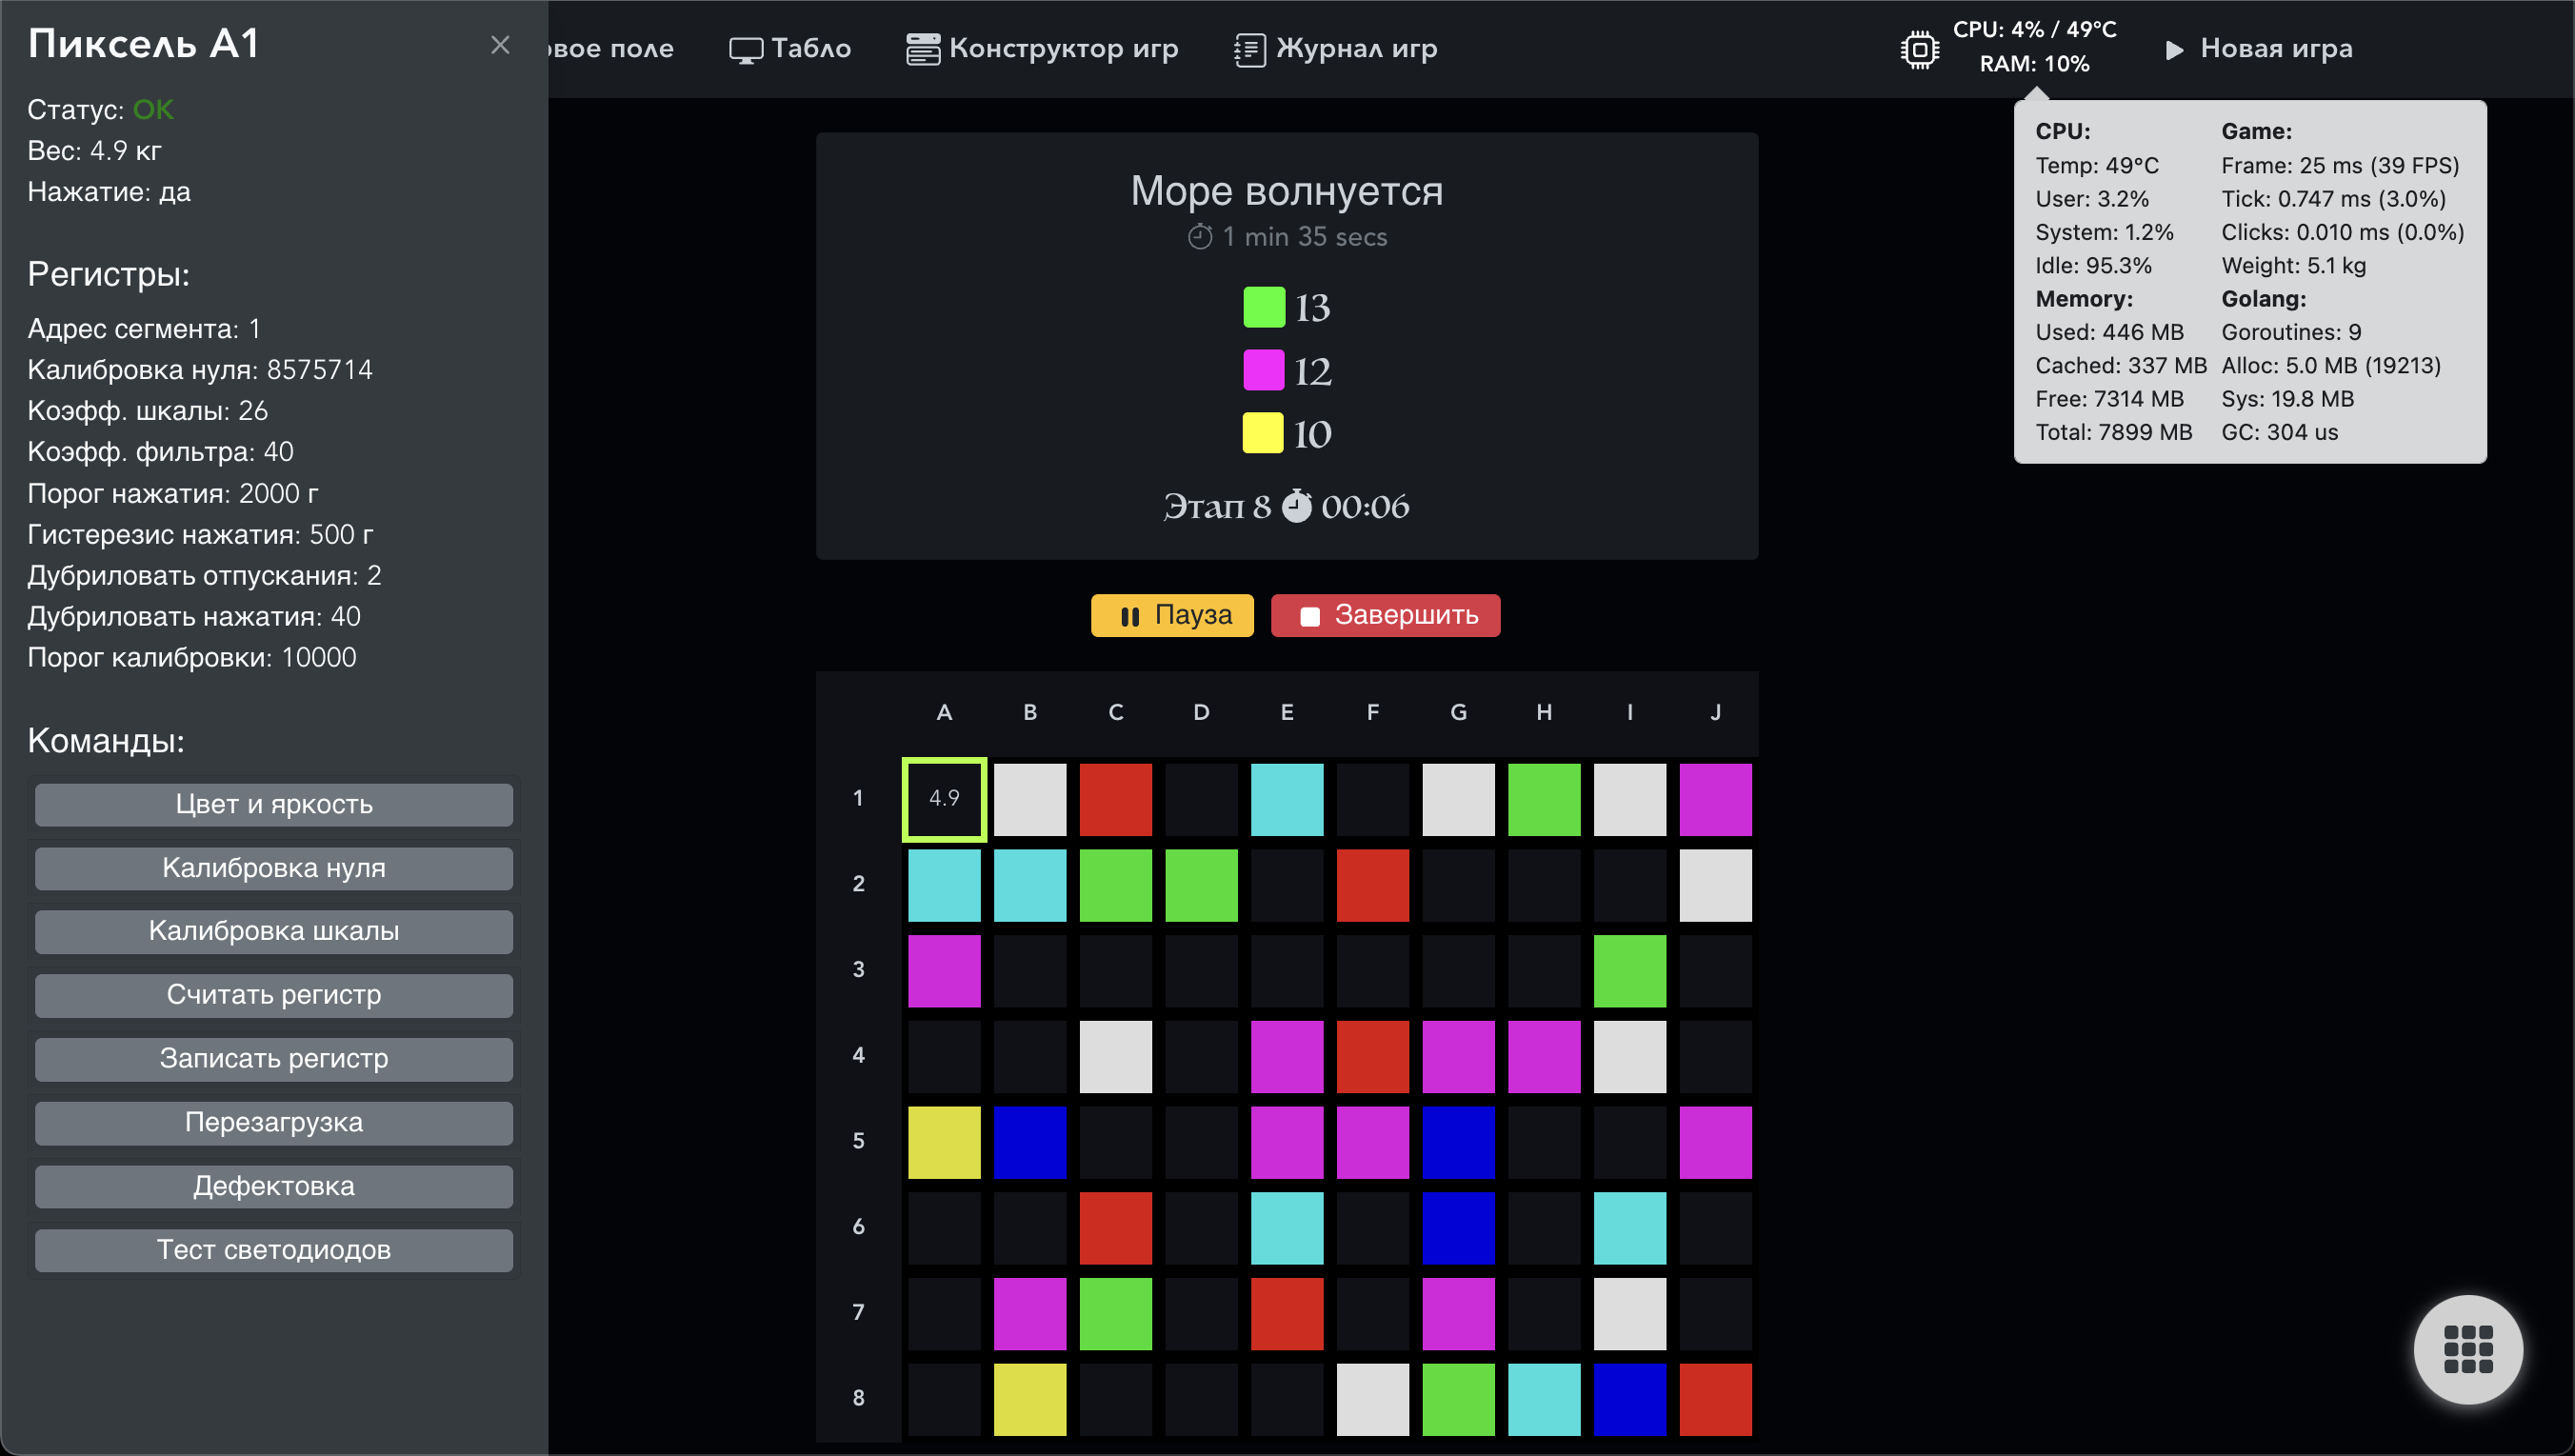Click the yellow score swatch 10
This screenshot has width=2575, height=1456.
click(x=1263, y=433)
